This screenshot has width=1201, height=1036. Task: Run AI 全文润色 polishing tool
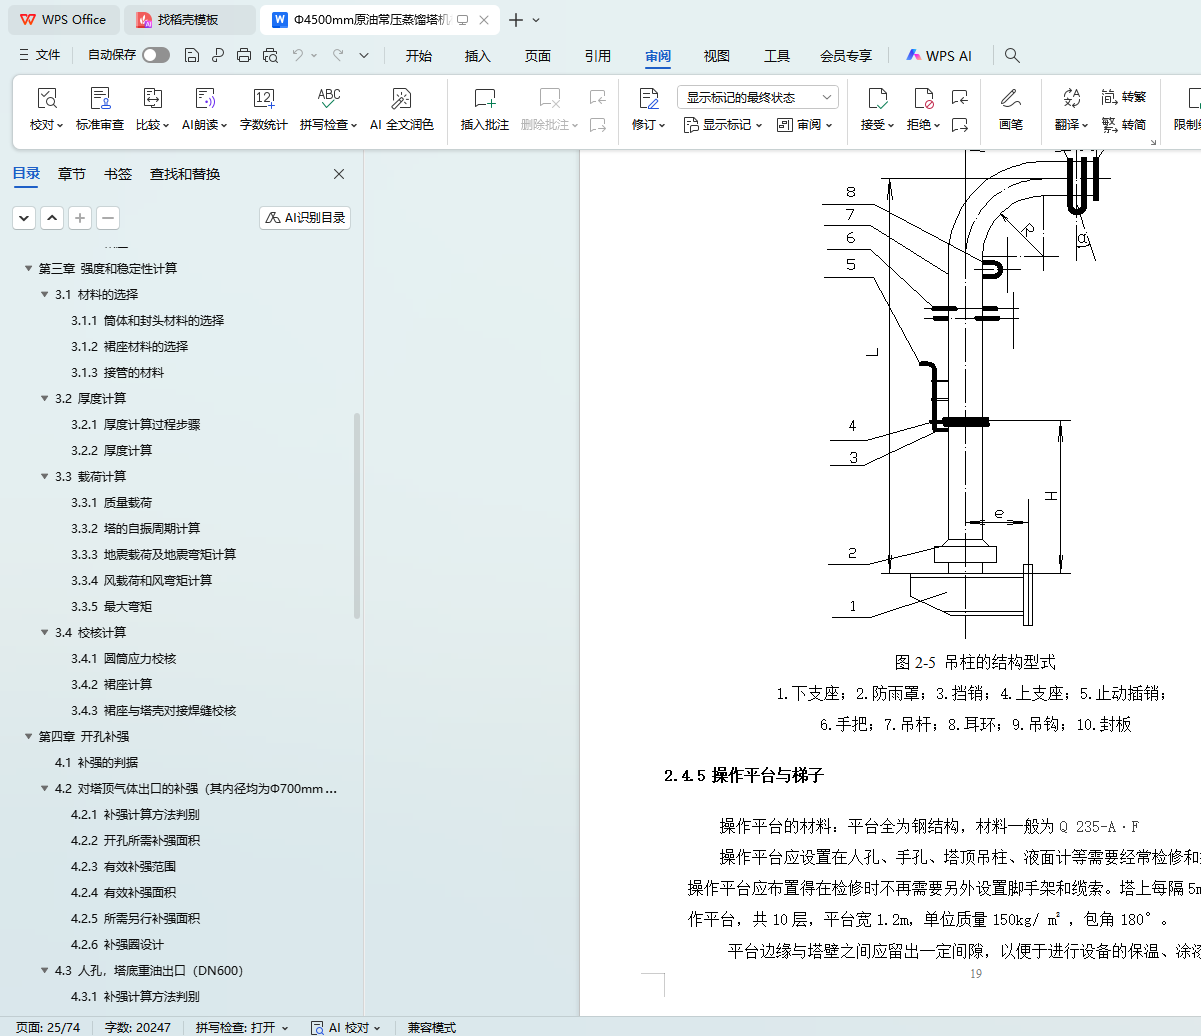point(401,99)
